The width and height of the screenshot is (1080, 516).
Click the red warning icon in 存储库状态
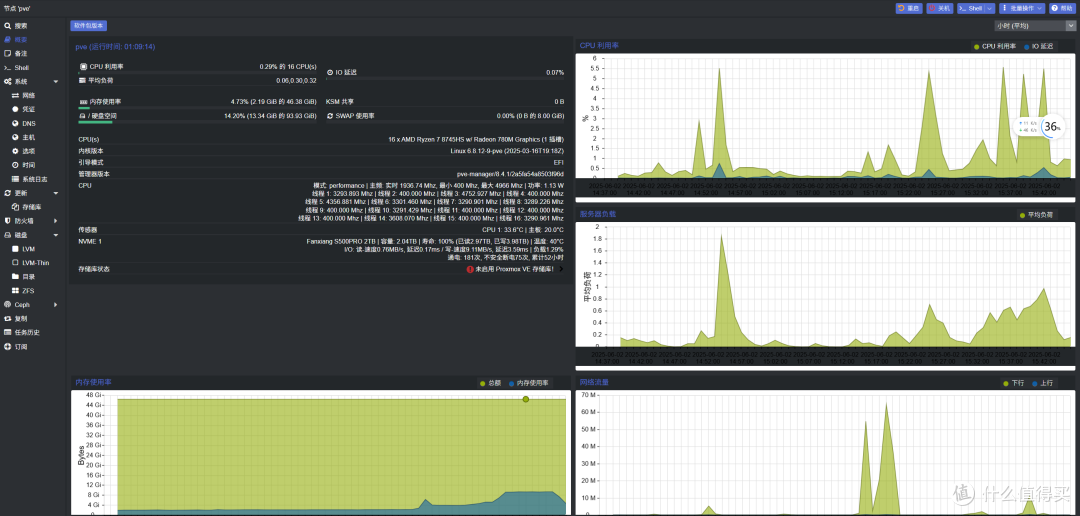tap(470, 269)
